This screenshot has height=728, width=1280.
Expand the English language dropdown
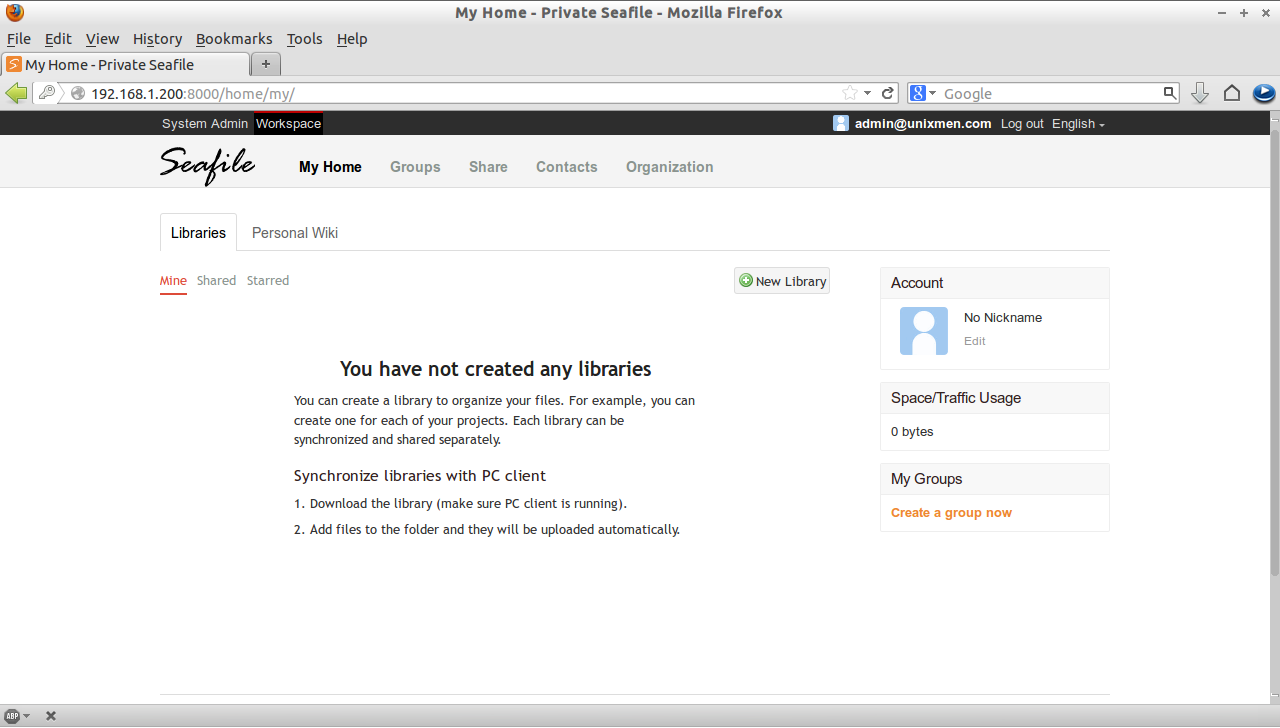pyautogui.click(x=1078, y=124)
